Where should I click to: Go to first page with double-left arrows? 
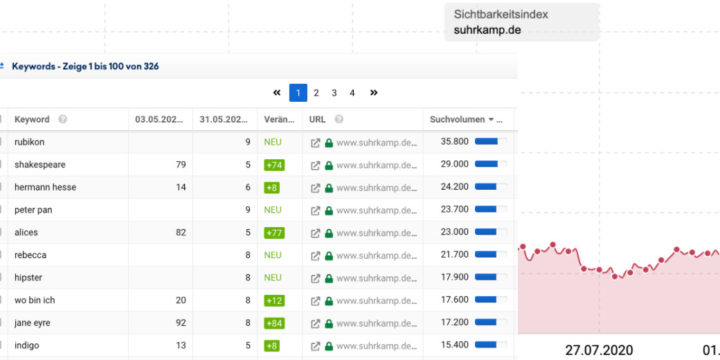tap(276, 93)
